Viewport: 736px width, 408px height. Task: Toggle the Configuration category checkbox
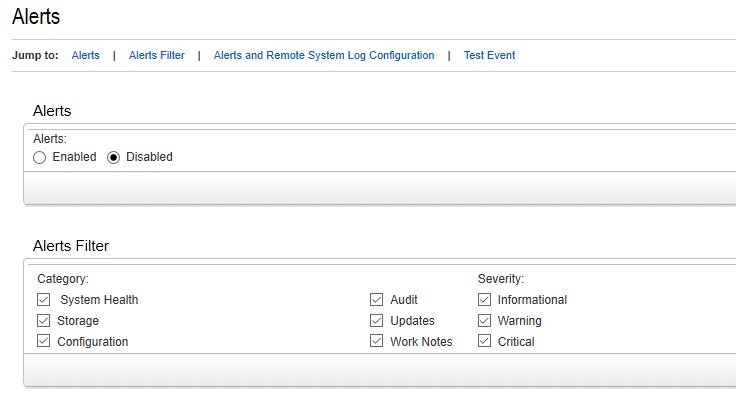pyautogui.click(x=44, y=341)
